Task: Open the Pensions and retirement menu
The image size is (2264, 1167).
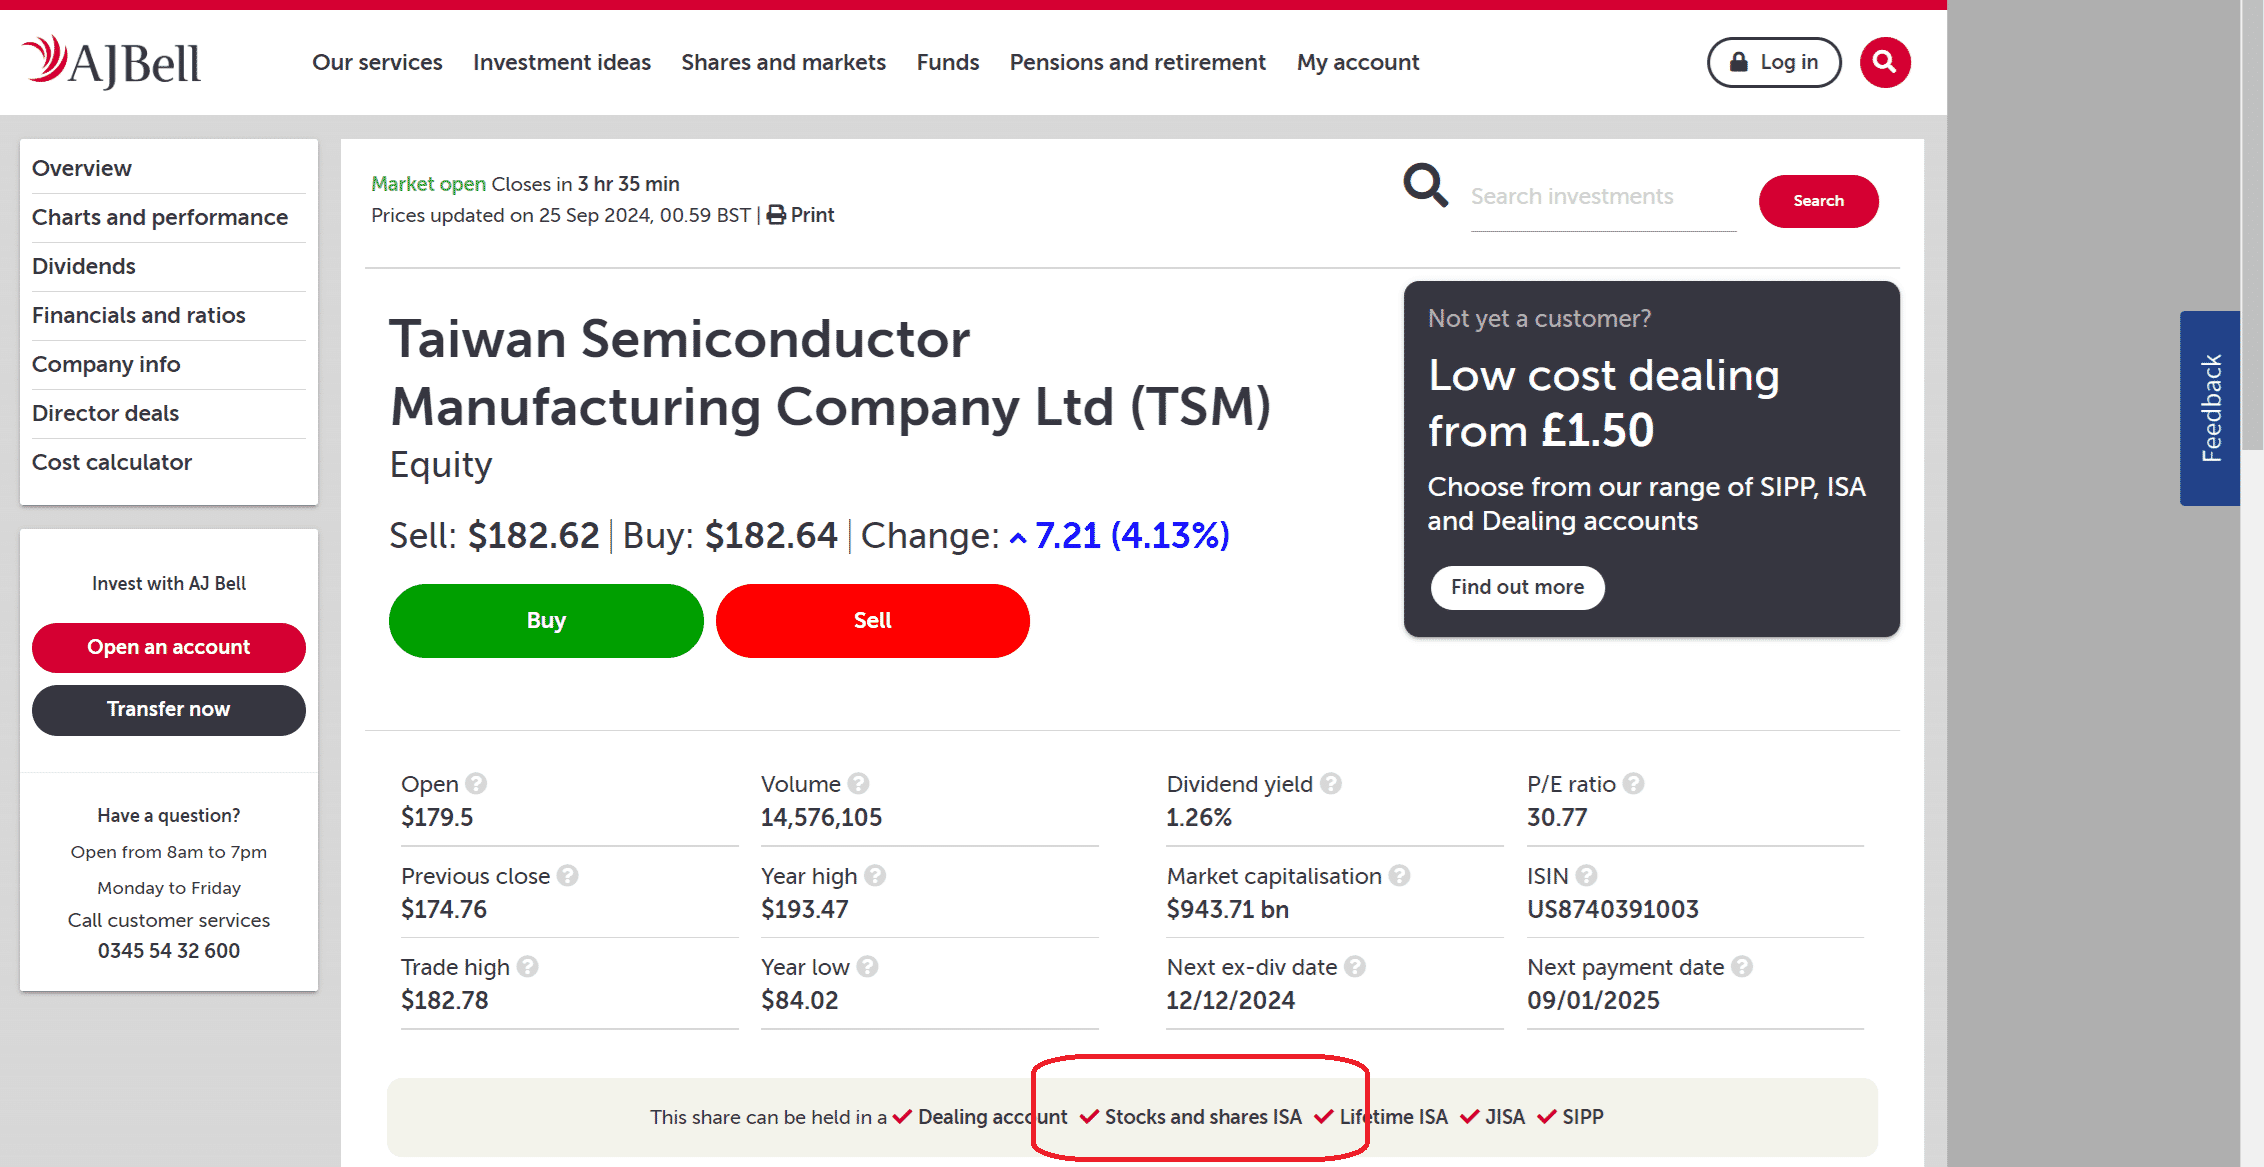Action: 1137,62
